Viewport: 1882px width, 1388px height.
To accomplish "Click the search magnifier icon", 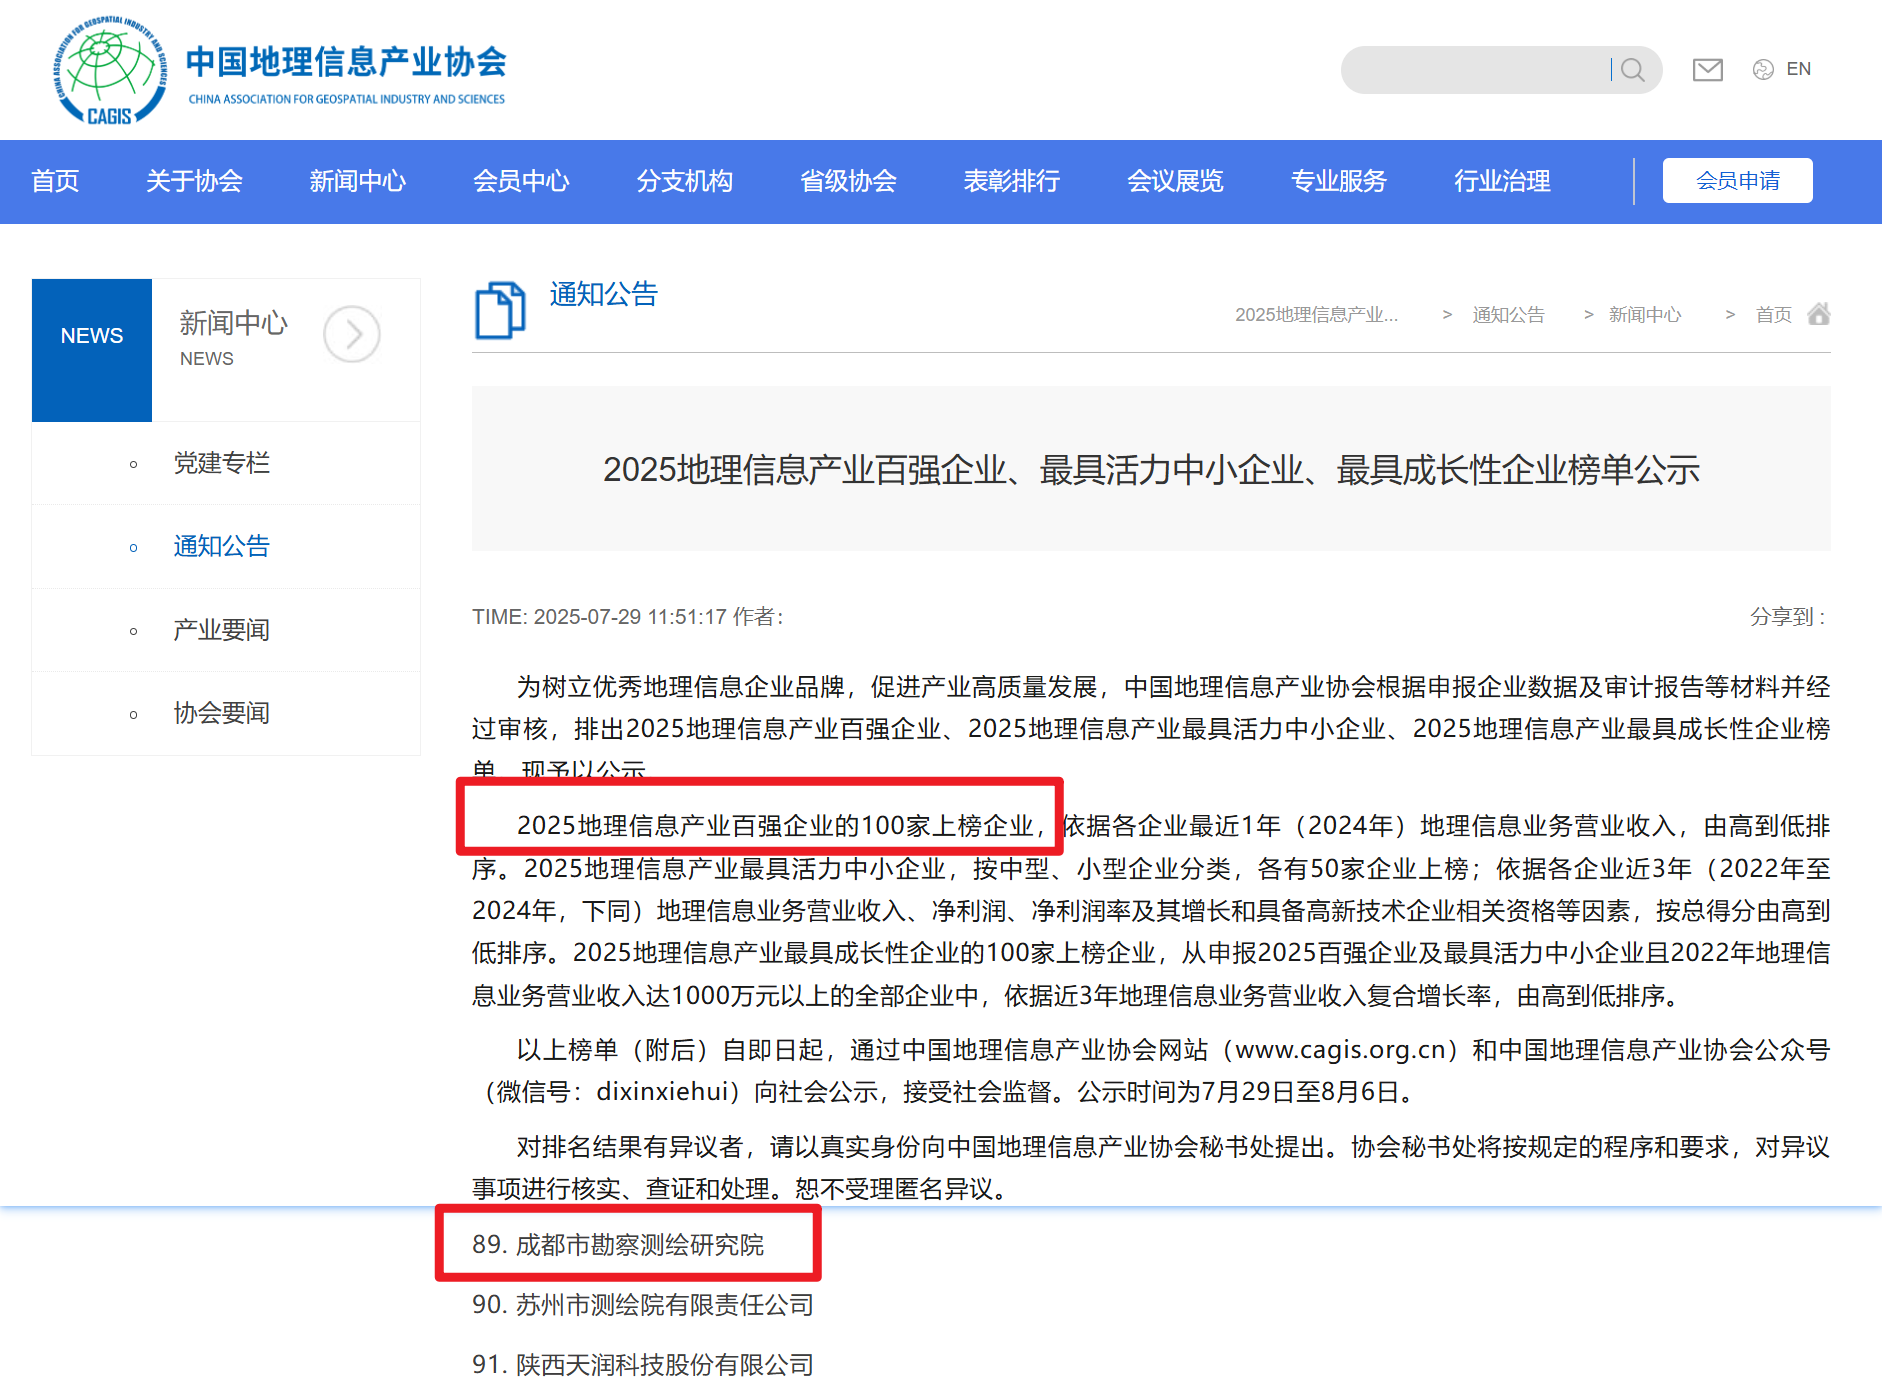I will tap(1633, 69).
